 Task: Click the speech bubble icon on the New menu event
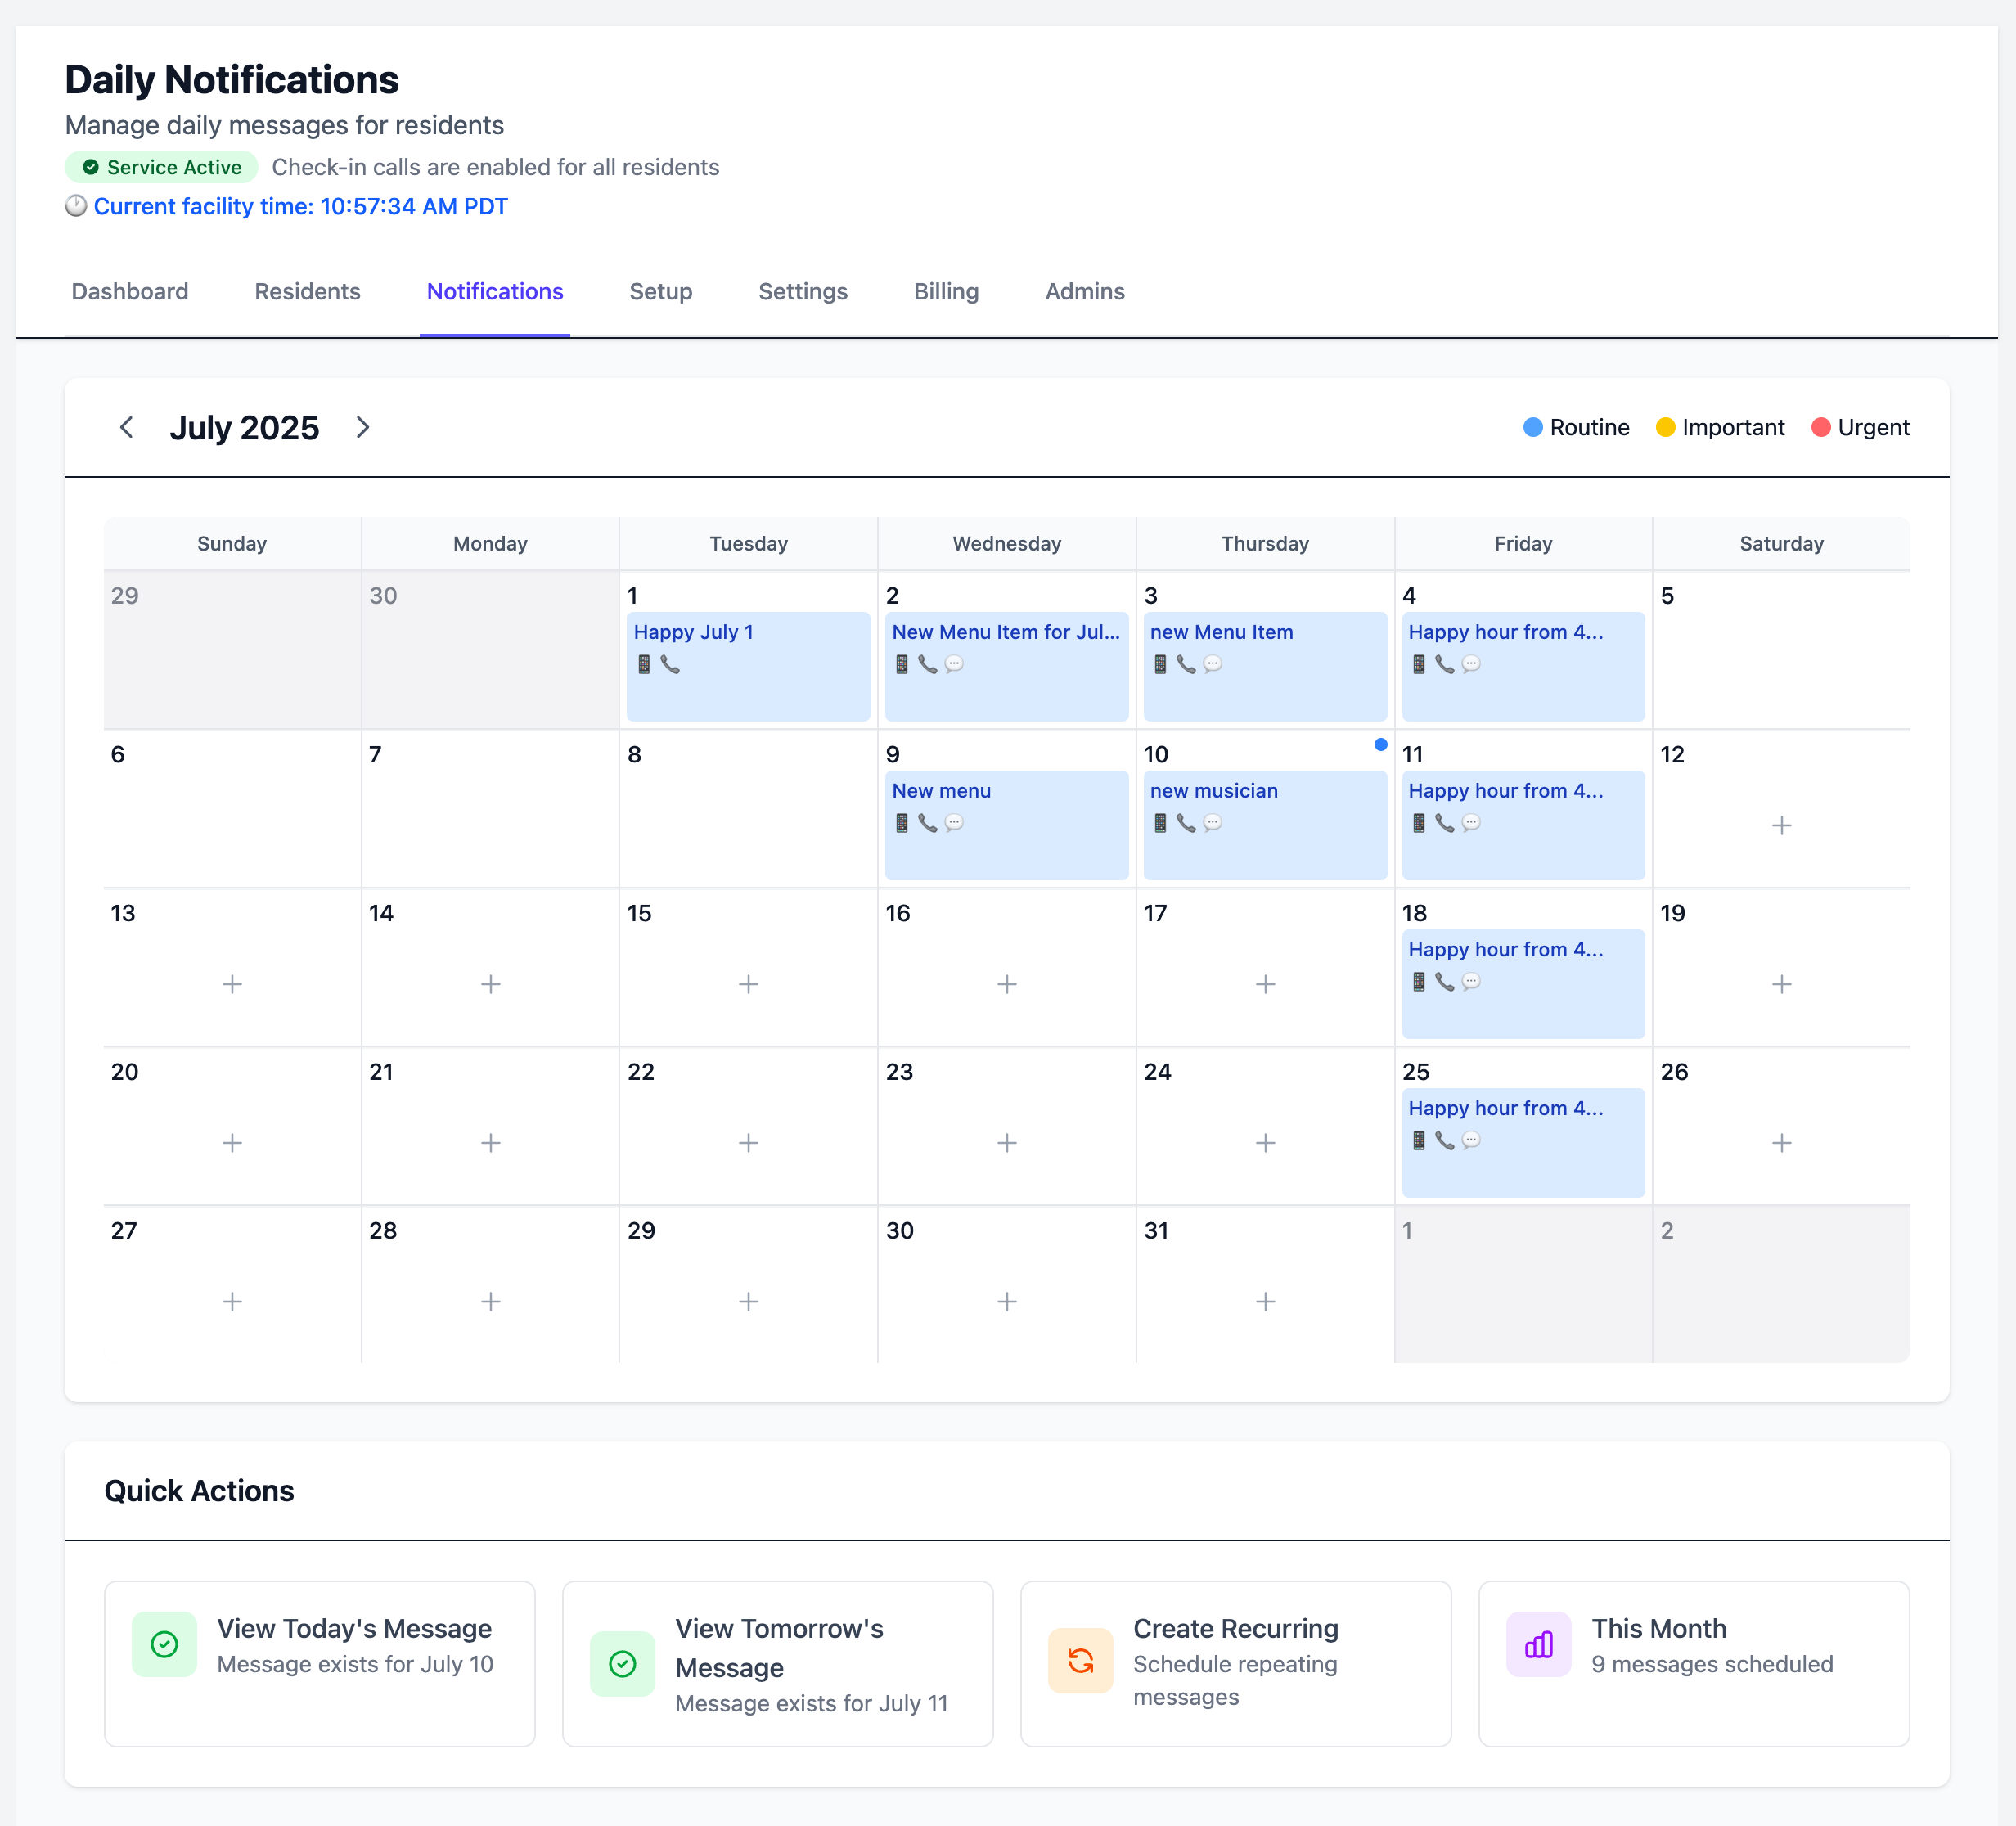point(954,823)
